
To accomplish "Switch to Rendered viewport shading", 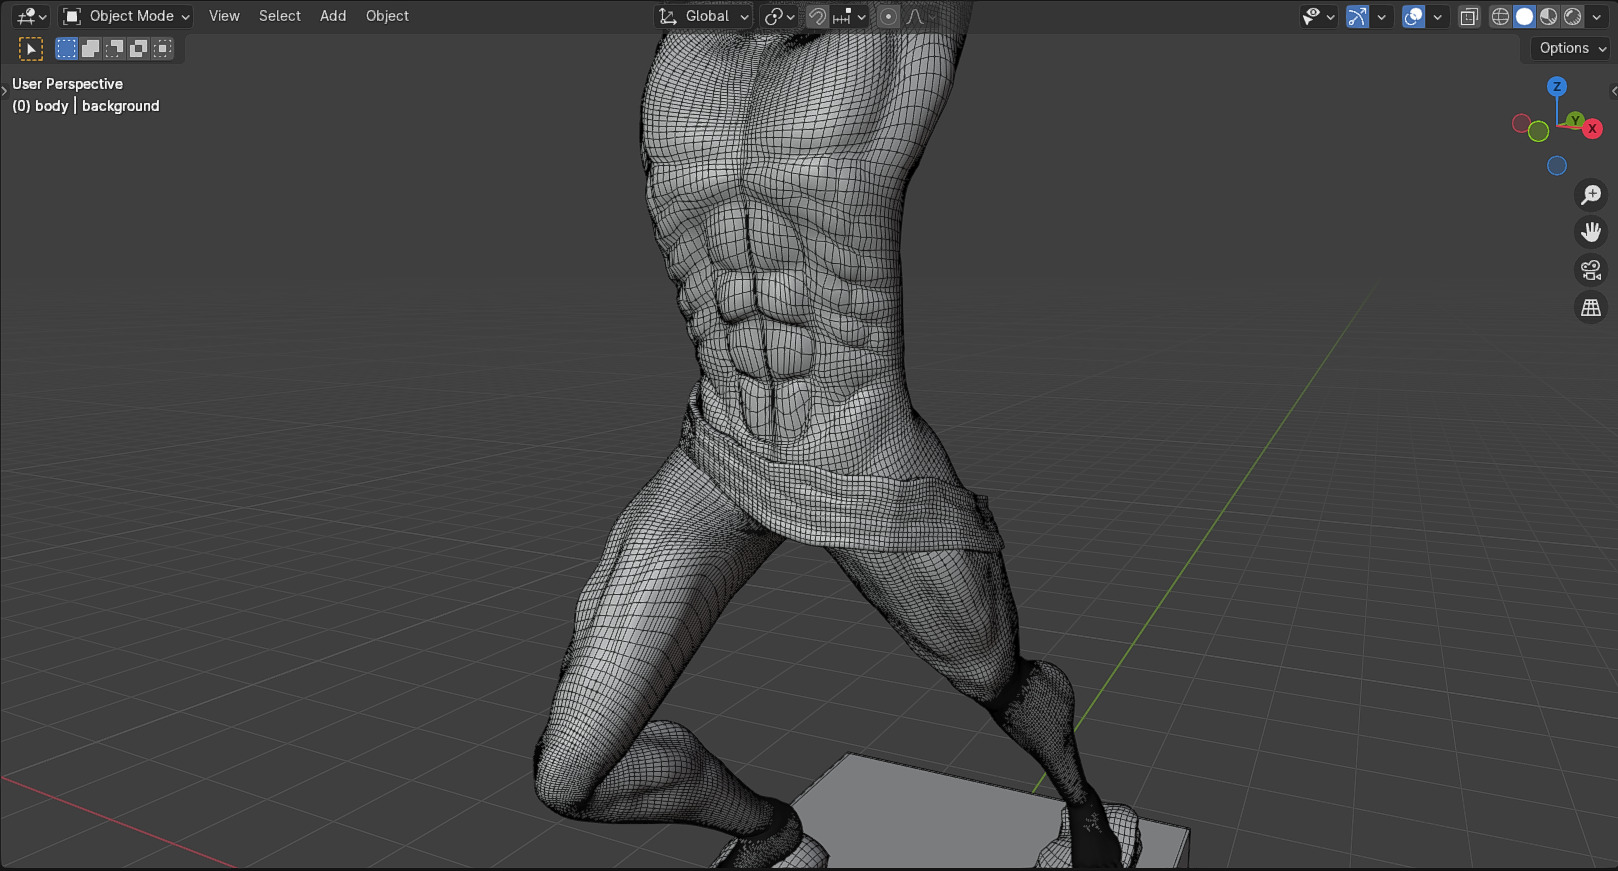I will (x=1572, y=16).
